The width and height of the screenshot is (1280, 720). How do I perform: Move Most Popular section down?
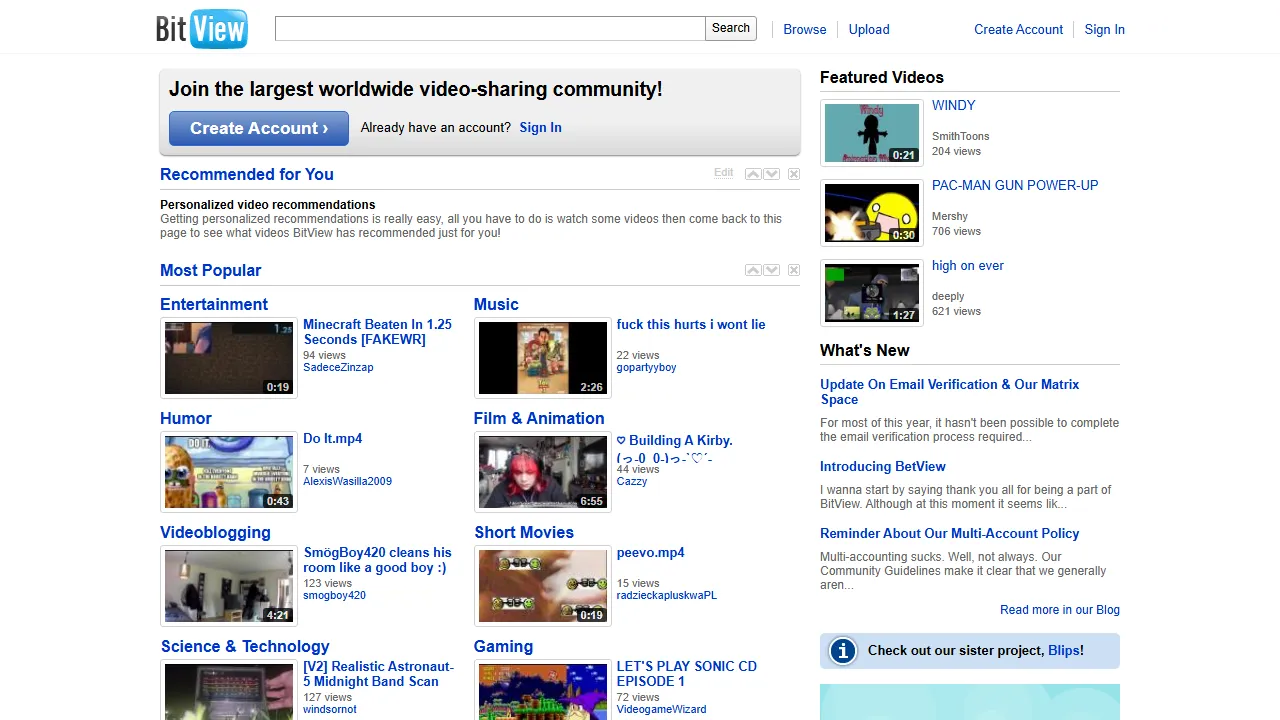[771, 270]
